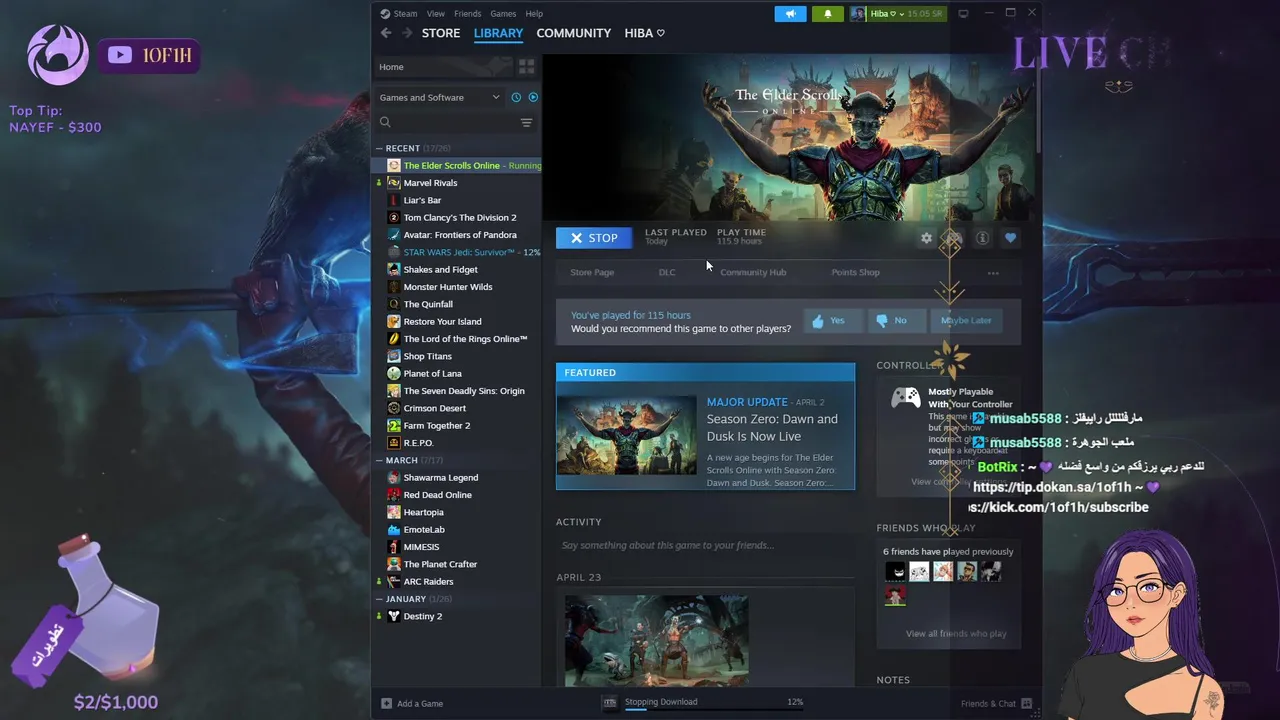Open the Games menu
Screen dimensions: 1280x720
tap(503, 14)
